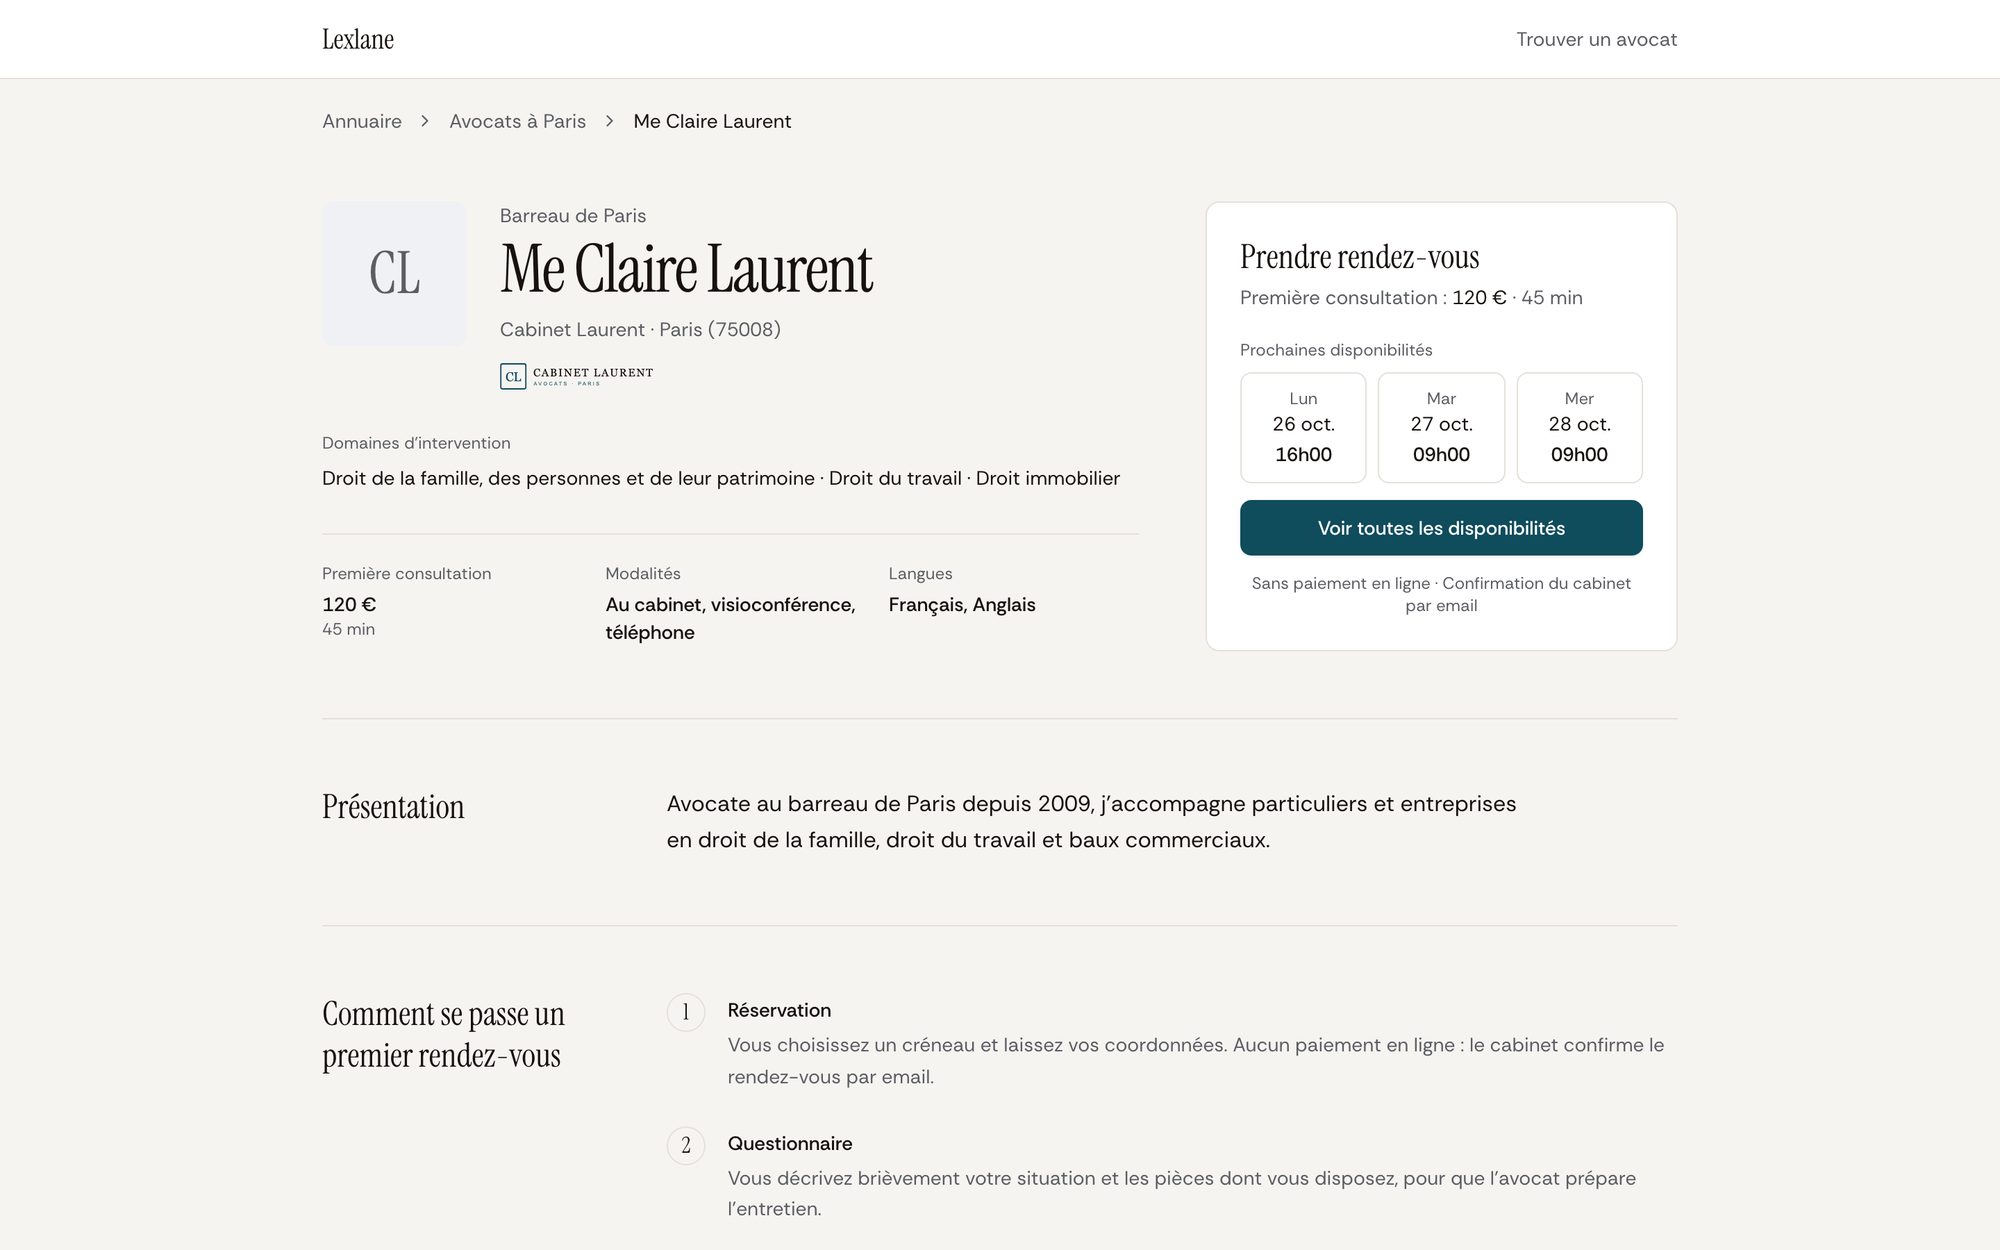
Task: Click chevron after Annuaire breadcrumb
Action: click(425, 121)
